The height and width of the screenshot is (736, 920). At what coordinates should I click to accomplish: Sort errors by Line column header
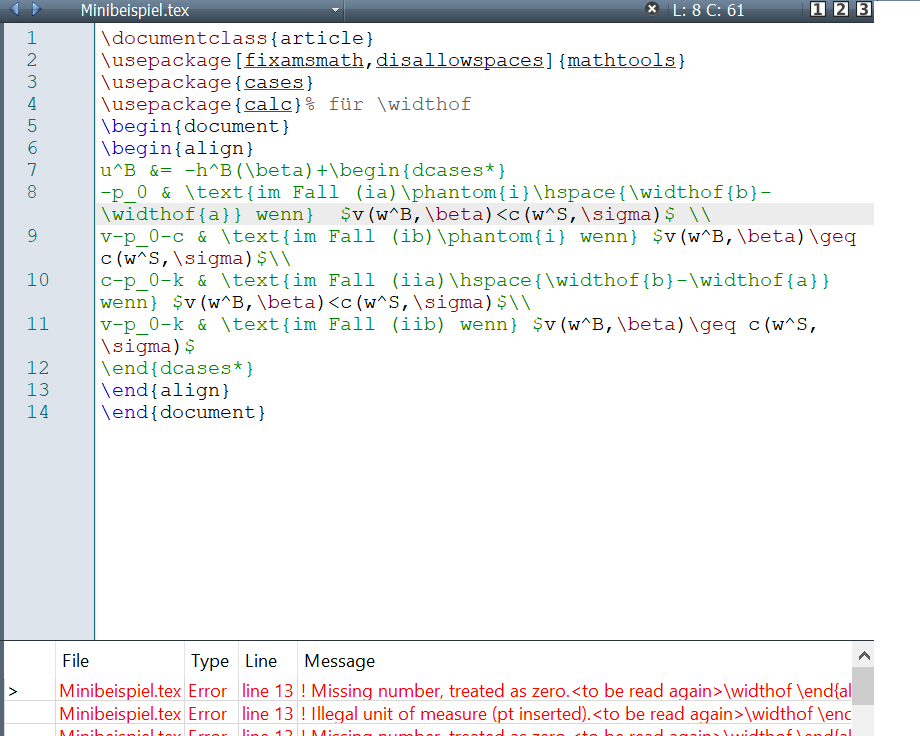(x=260, y=661)
